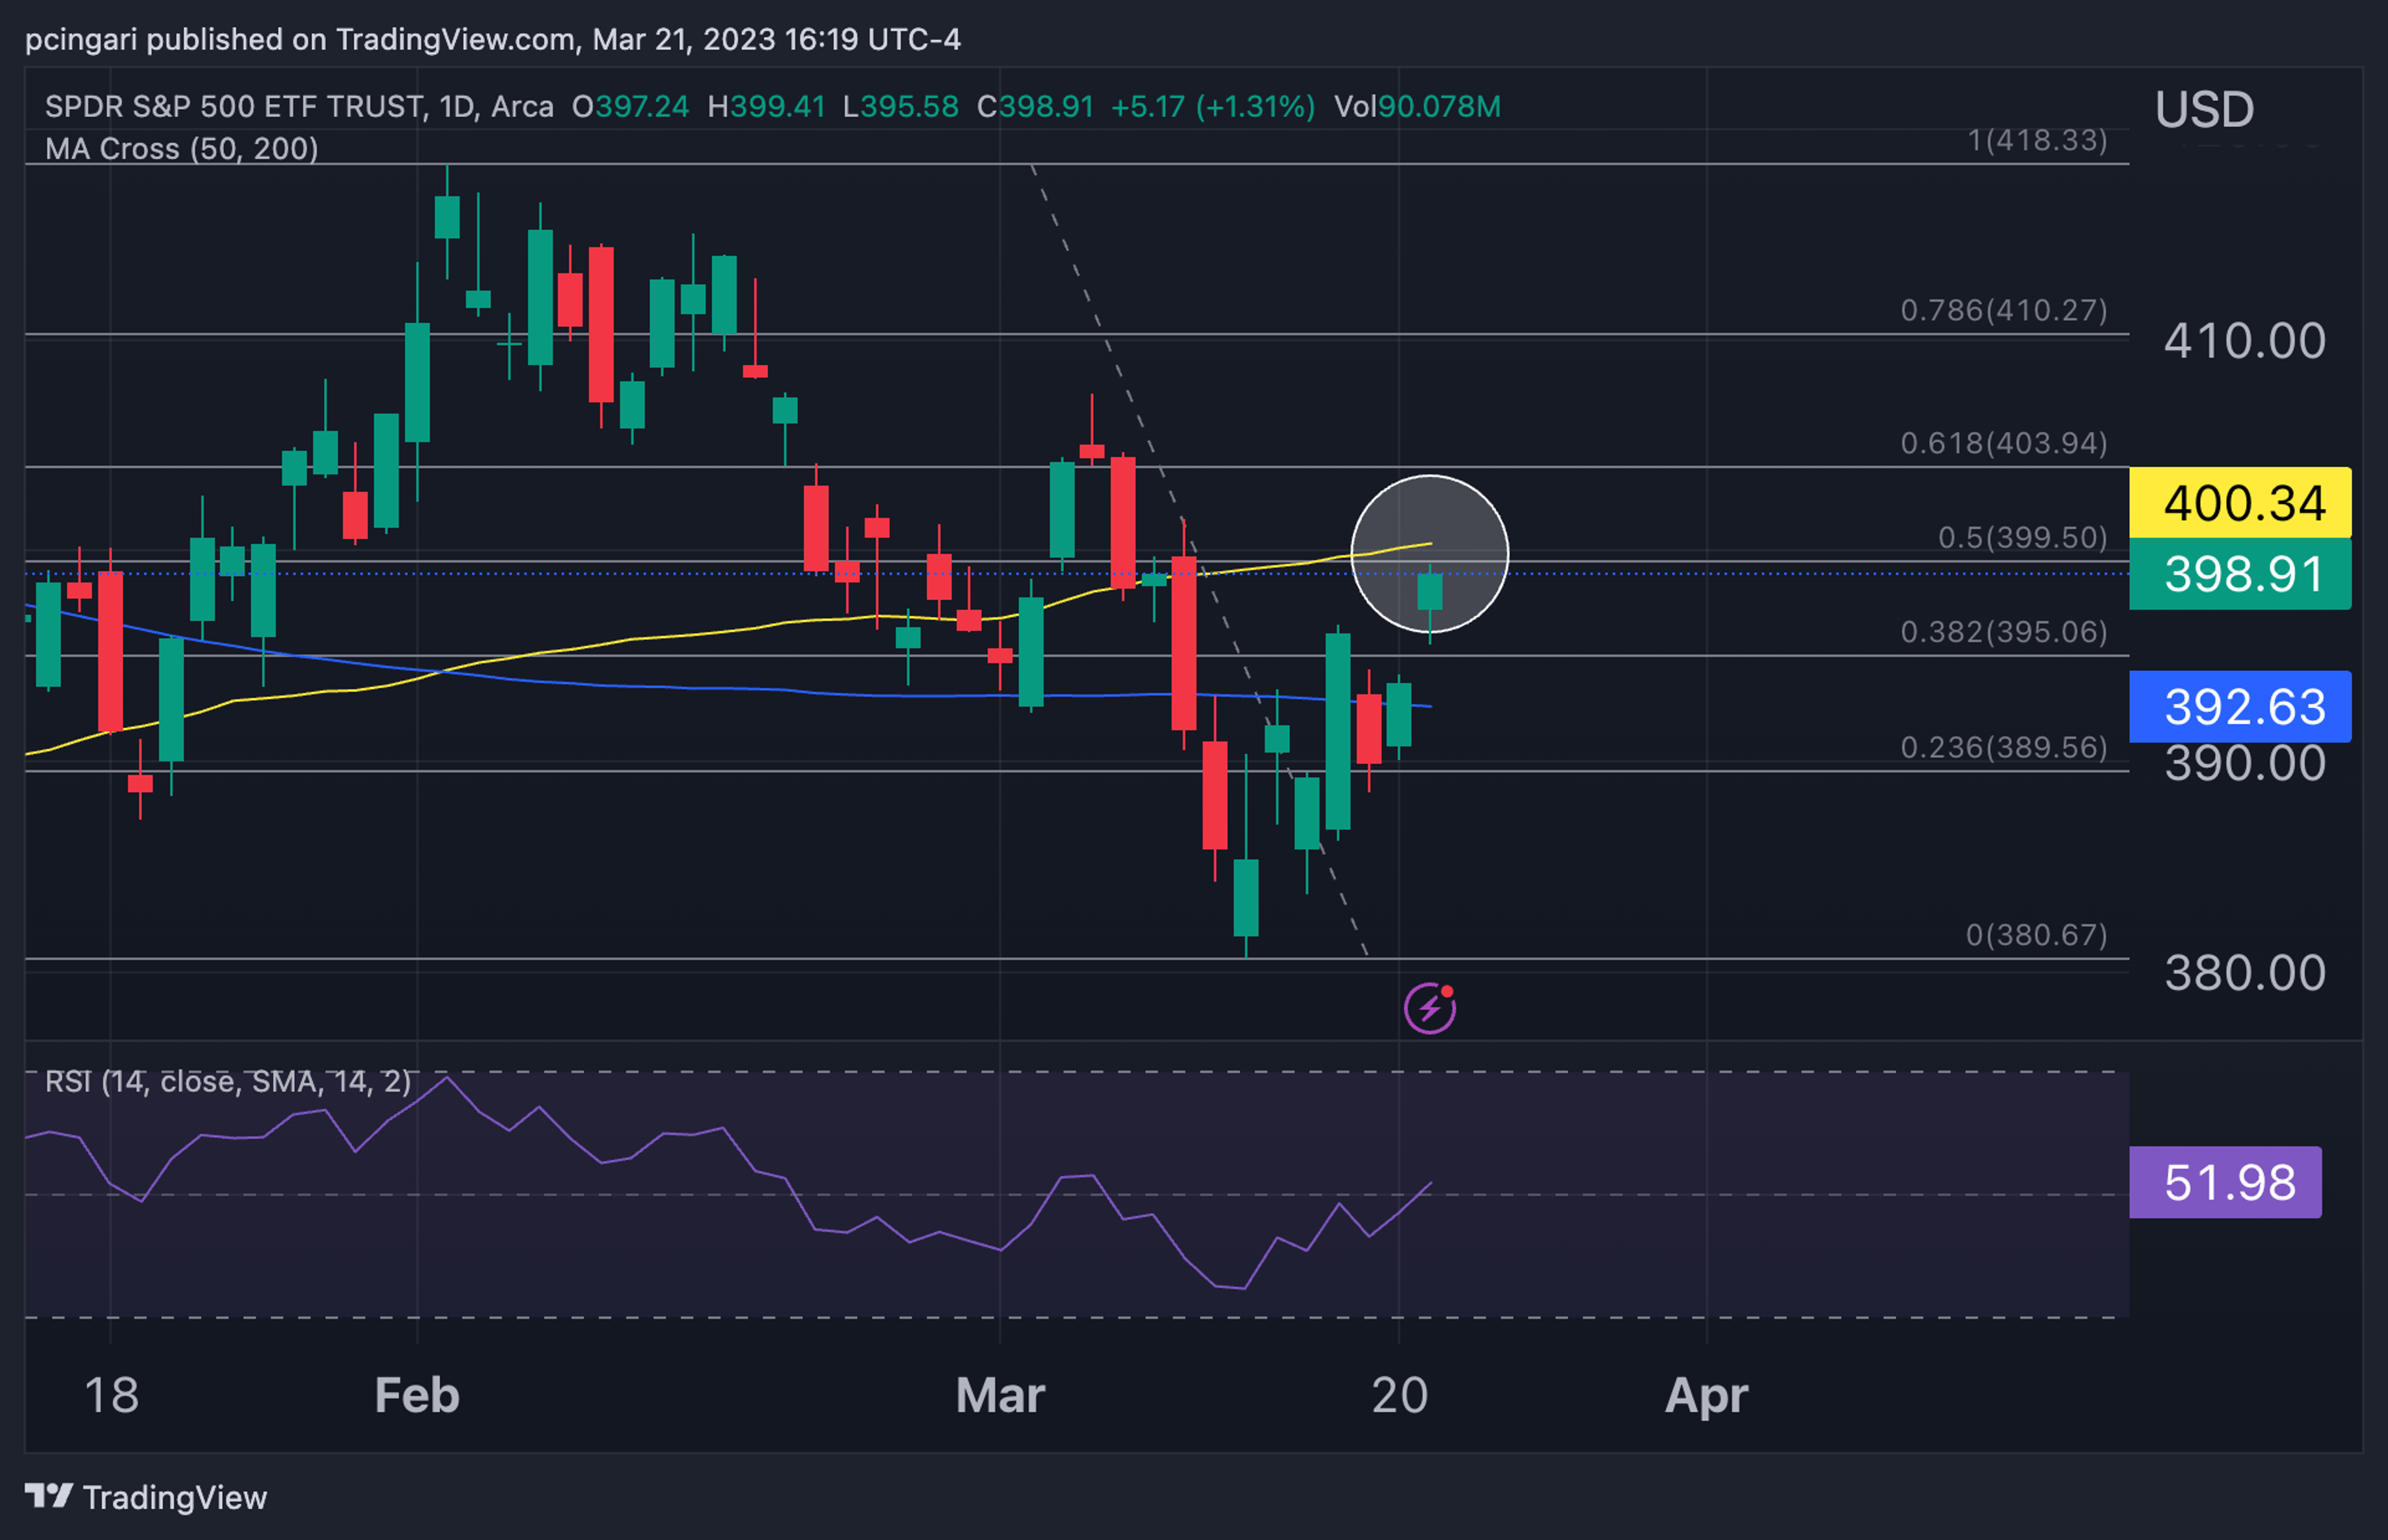The height and width of the screenshot is (1540, 2388).
Task: Click the Fibonacci 0.236(389.56) level label
Action: click(x=2004, y=747)
